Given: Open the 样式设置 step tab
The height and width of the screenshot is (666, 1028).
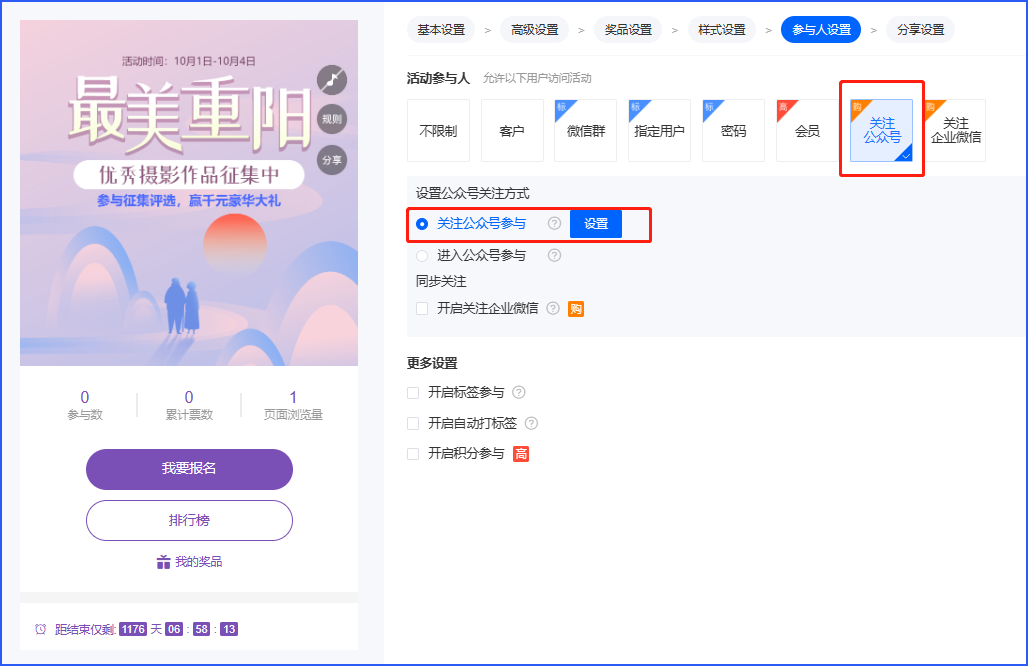Looking at the screenshot, I should (722, 29).
